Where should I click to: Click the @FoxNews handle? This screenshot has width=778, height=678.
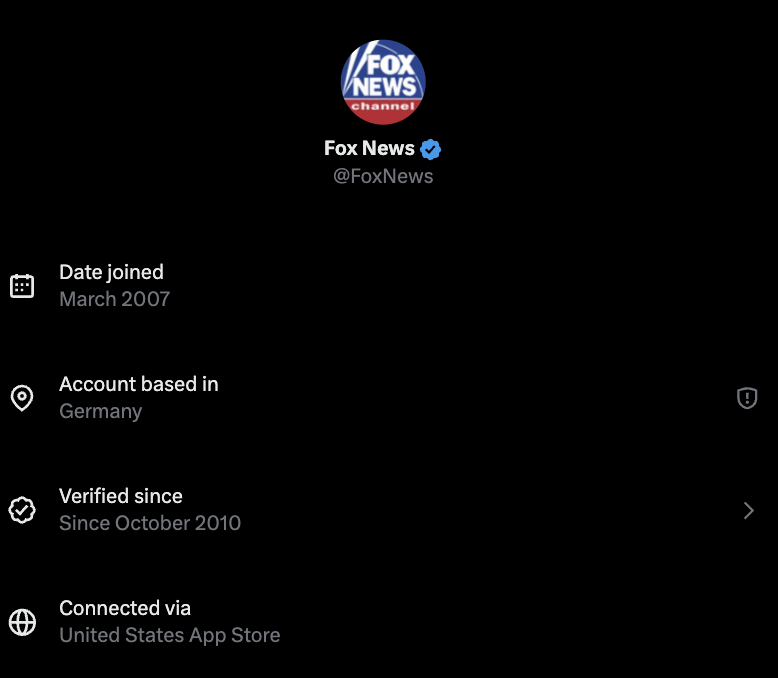click(383, 176)
